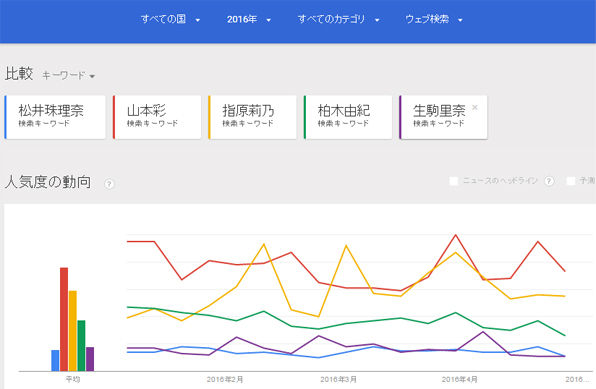Screen dimensions: 596x389
Task: Click the blue average bar in chart
Action: [x=55, y=360]
